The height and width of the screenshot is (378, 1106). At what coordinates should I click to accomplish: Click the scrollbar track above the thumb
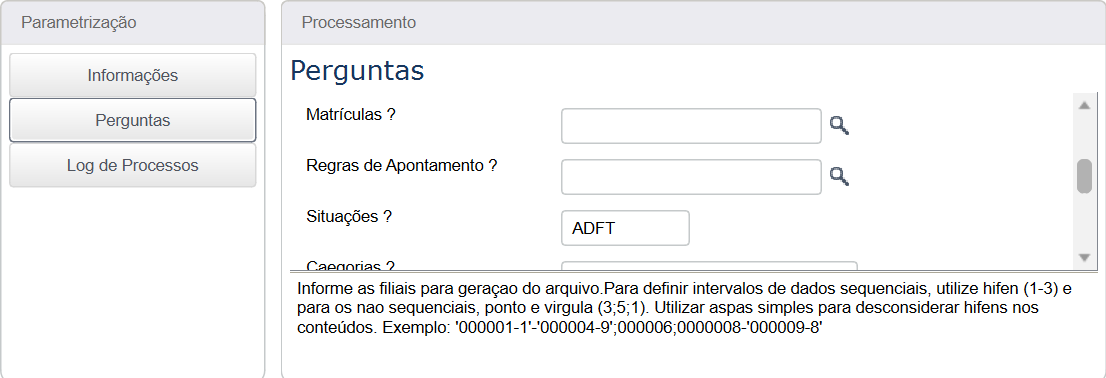click(1084, 136)
